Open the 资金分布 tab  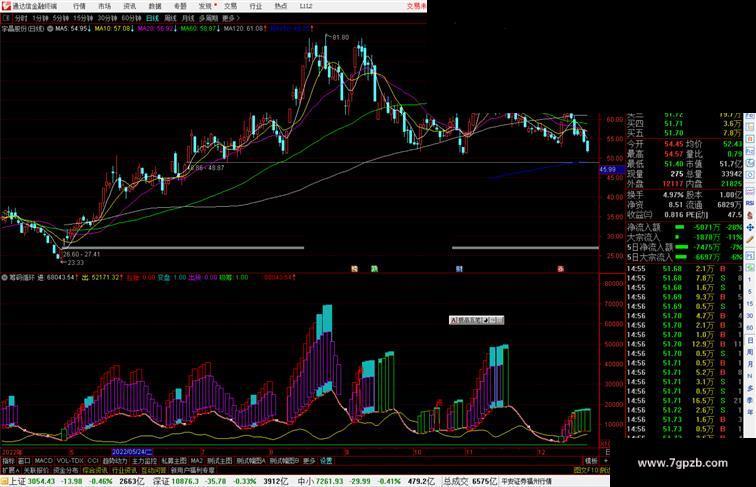click(66, 470)
